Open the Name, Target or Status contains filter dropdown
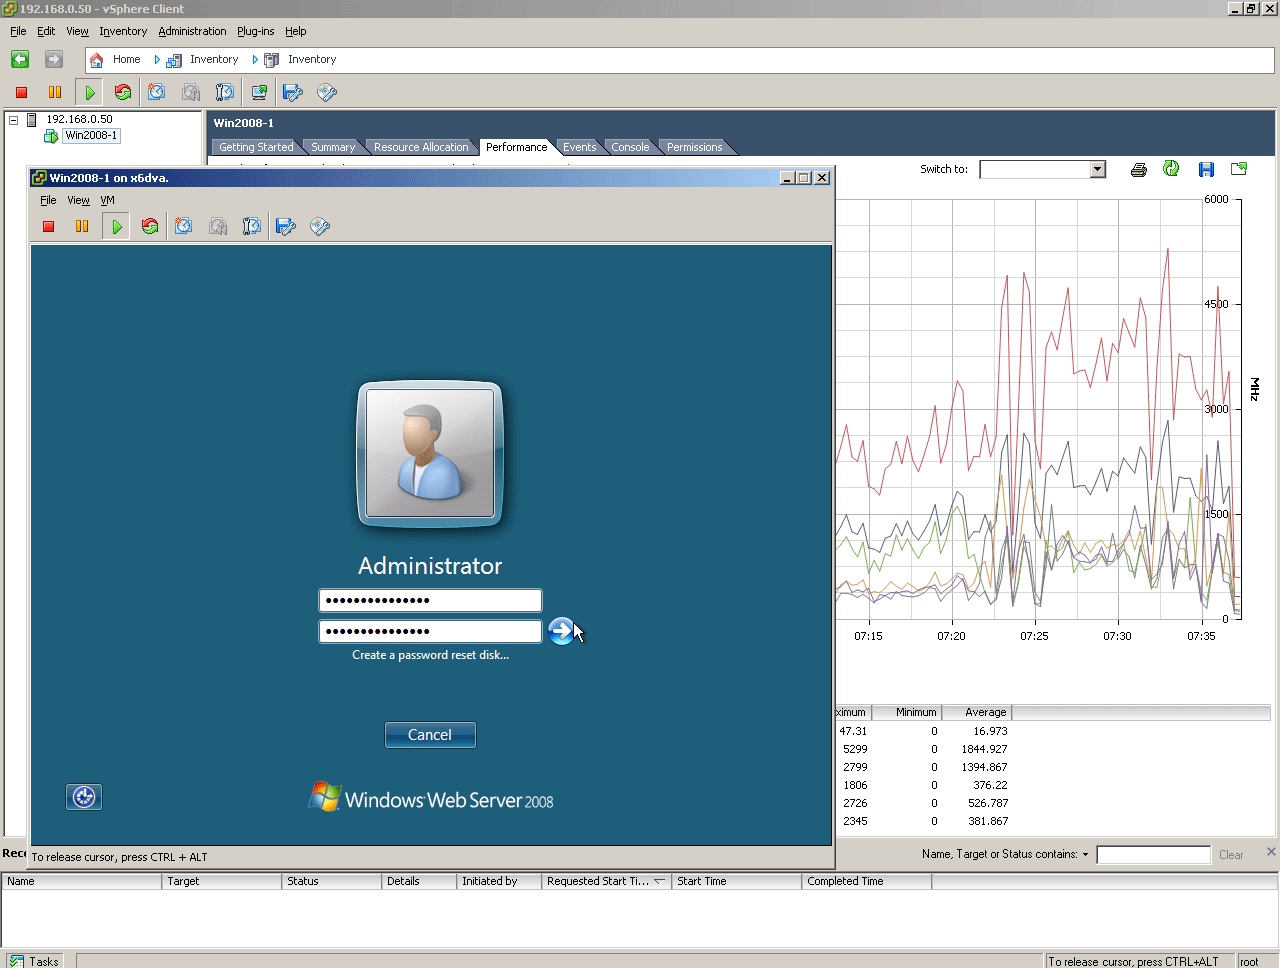The height and width of the screenshot is (968, 1280). coord(1085,855)
